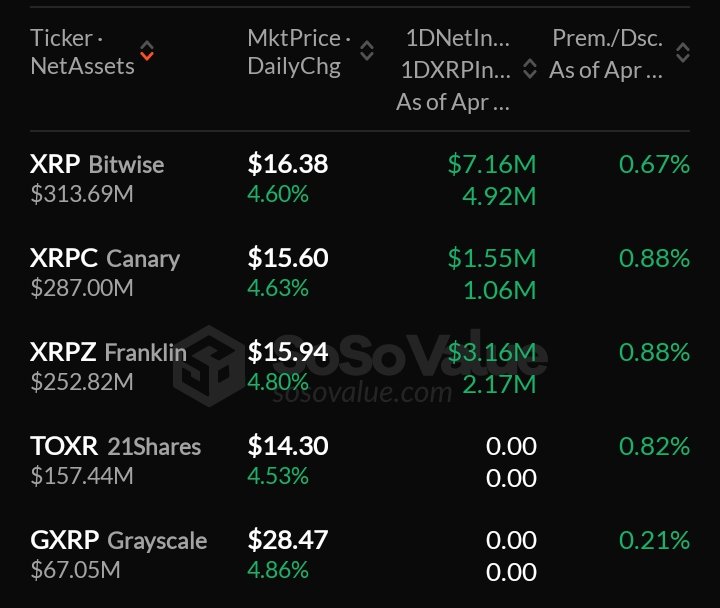Open the XRP Bitwise ticker row
Image resolution: width=720 pixels, height=608 pixels.
pyautogui.click(x=97, y=164)
